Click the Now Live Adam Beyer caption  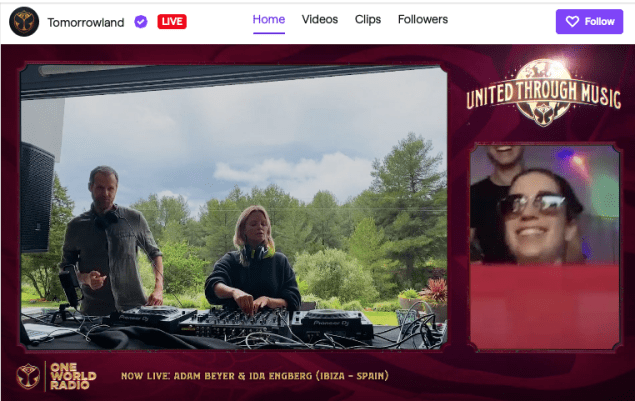254,377
